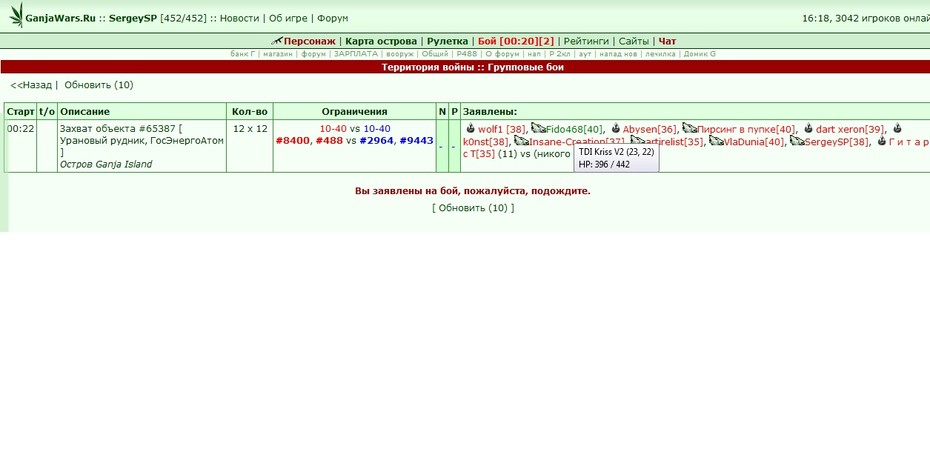The height and width of the screenshot is (455, 930).
Task: Open the напад нов quick link
Action: (618, 54)
